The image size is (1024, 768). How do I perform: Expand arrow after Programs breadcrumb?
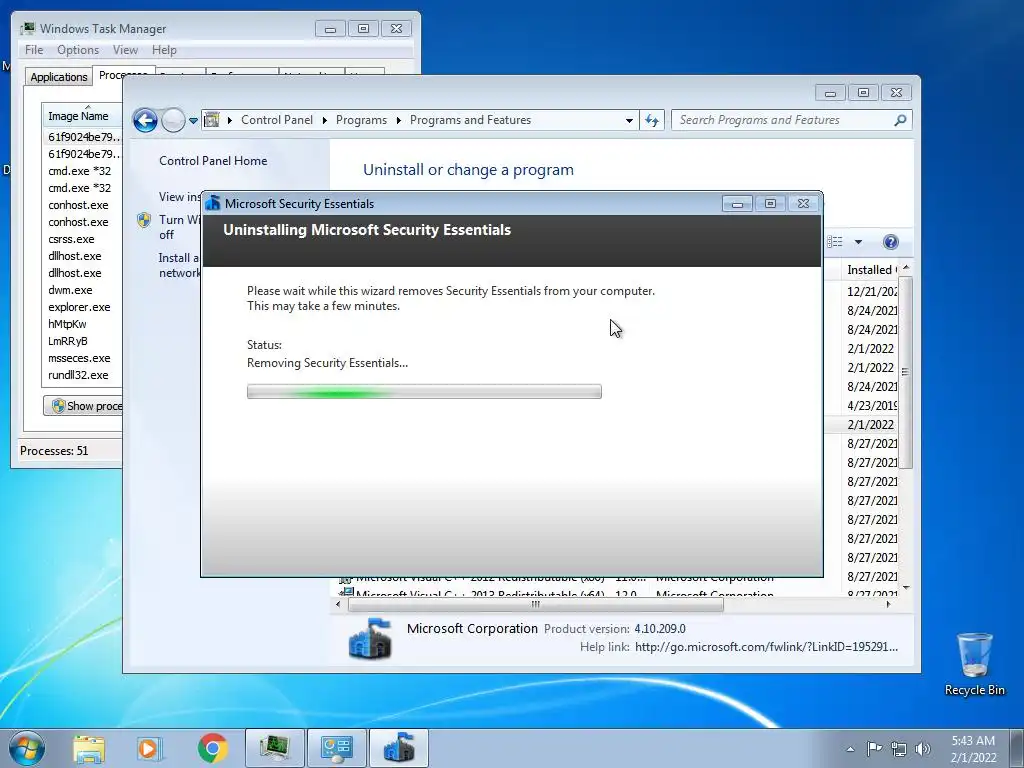coord(398,120)
